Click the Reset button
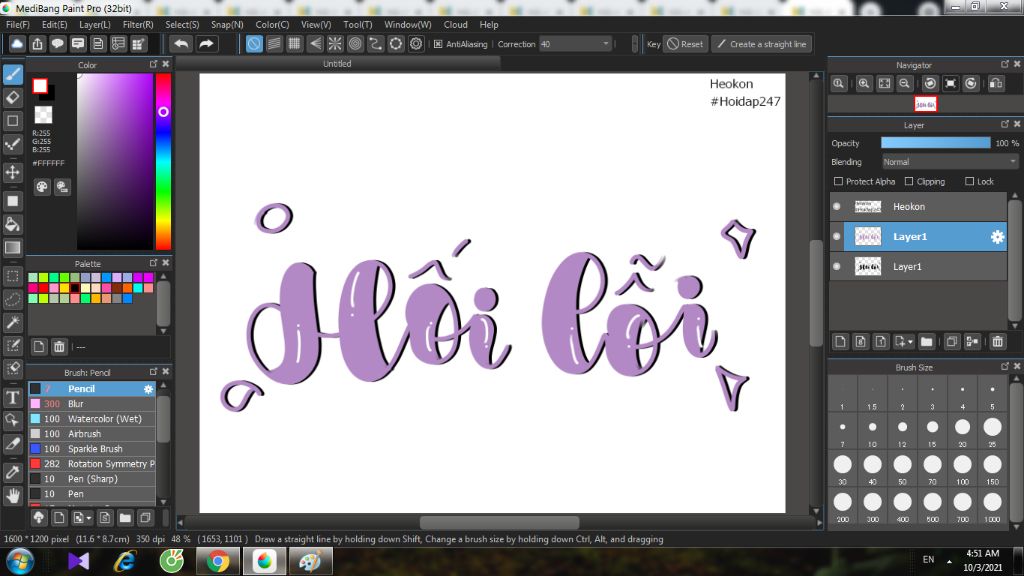 685,44
